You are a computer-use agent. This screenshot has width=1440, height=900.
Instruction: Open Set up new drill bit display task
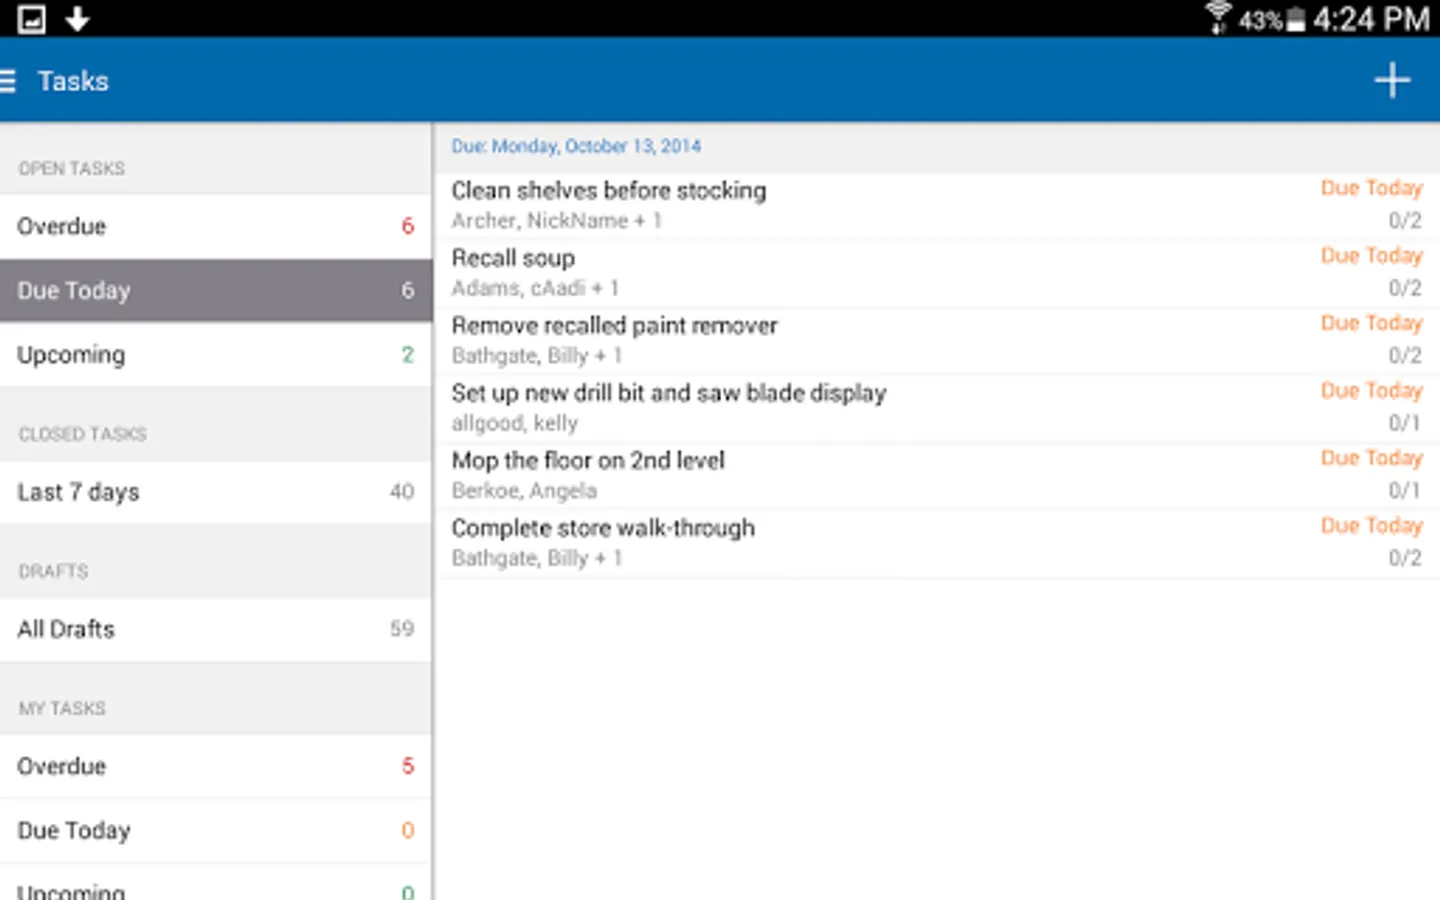[938, 408]
